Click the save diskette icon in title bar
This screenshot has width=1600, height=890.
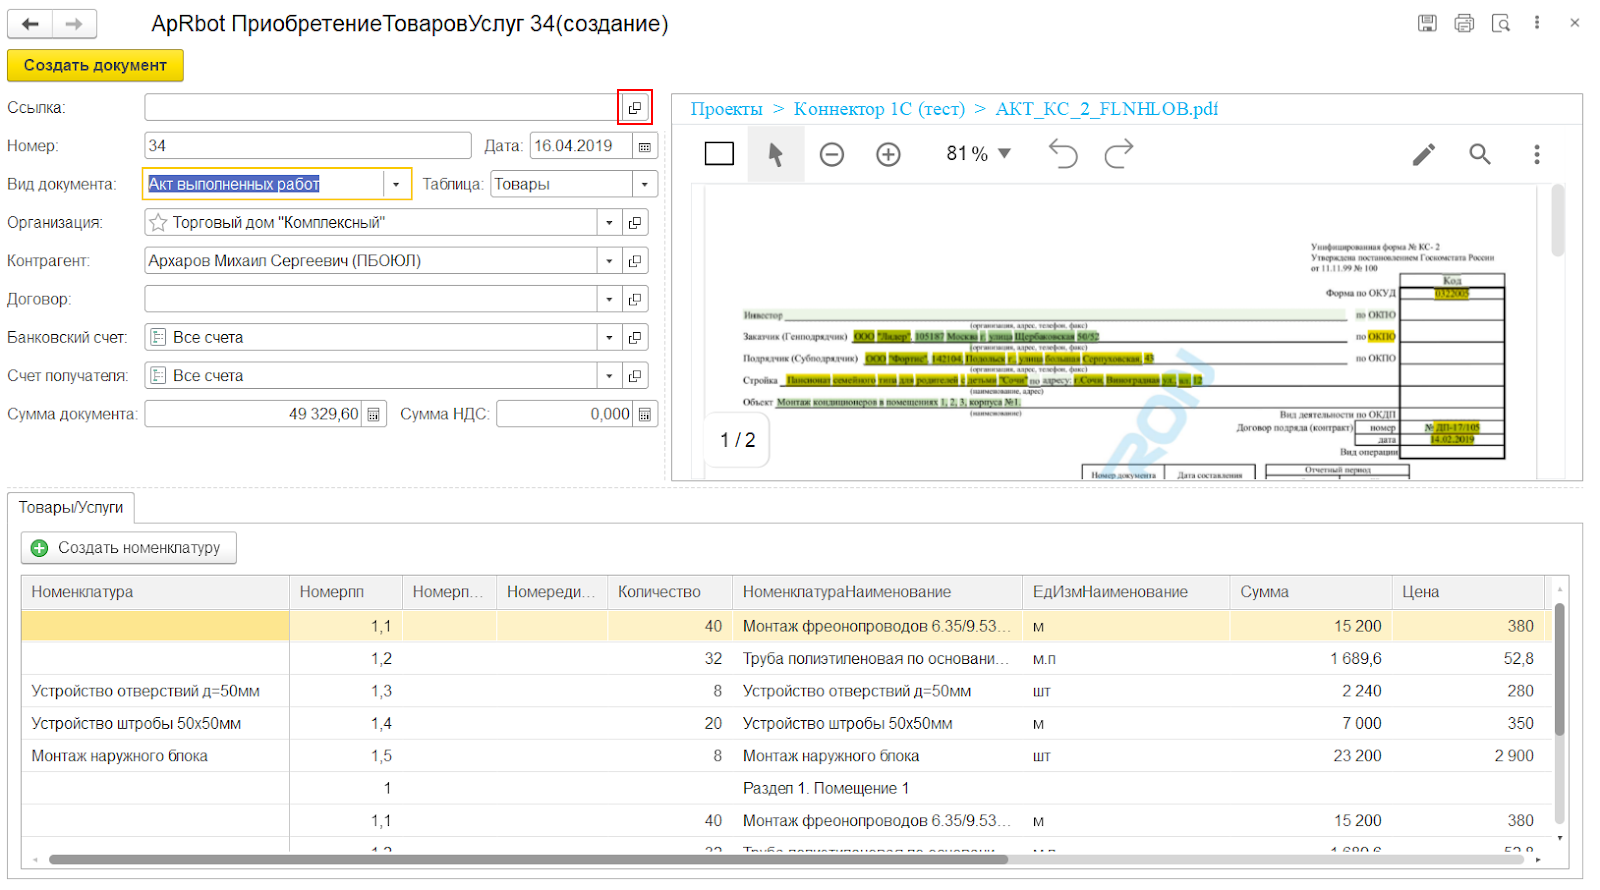pyautogui.click(x=1427, y=23)
